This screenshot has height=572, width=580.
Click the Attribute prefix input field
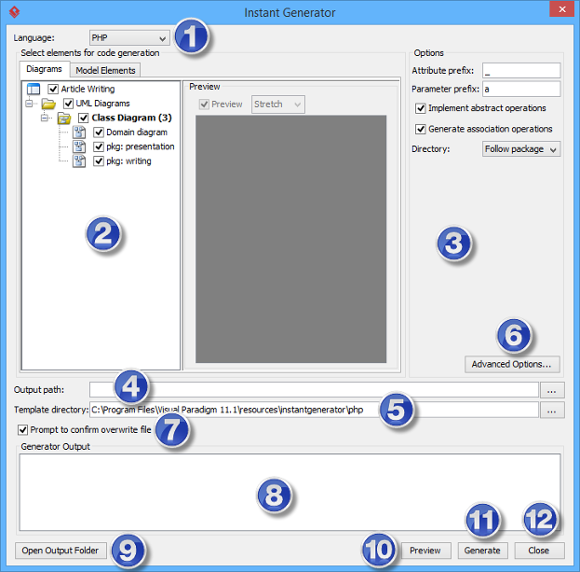(x=521, y=70)
